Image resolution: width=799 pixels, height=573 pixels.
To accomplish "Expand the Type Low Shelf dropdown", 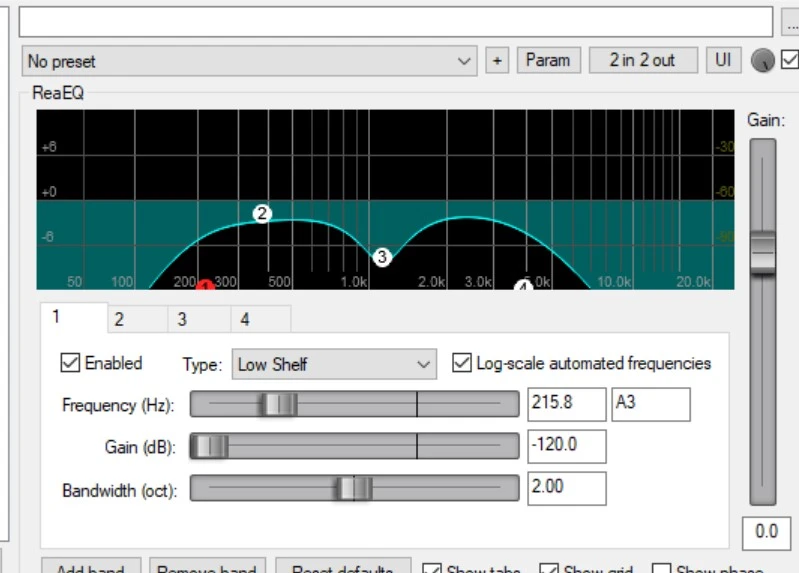I will point(334,364).
